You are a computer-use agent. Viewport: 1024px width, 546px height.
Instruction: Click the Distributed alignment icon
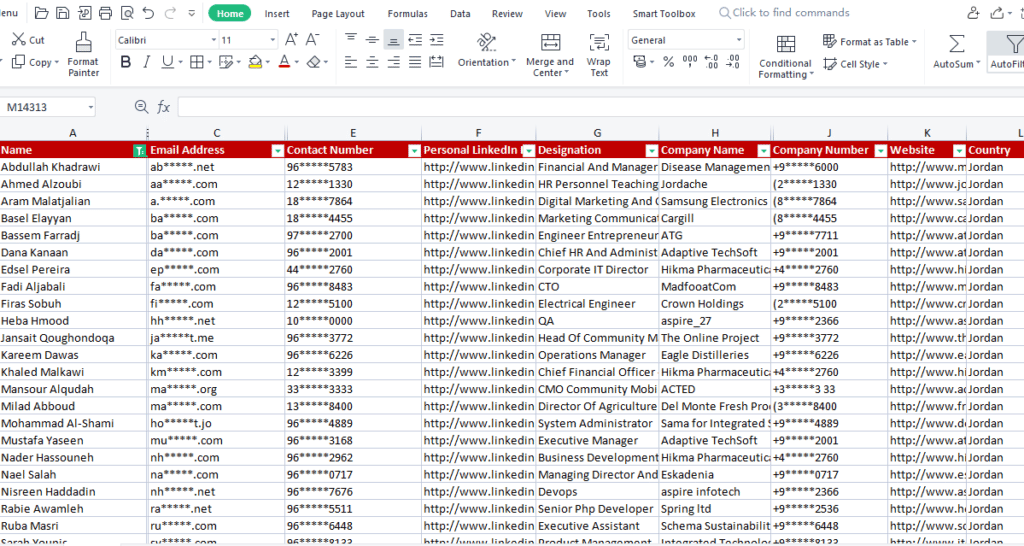click(436, 62)
